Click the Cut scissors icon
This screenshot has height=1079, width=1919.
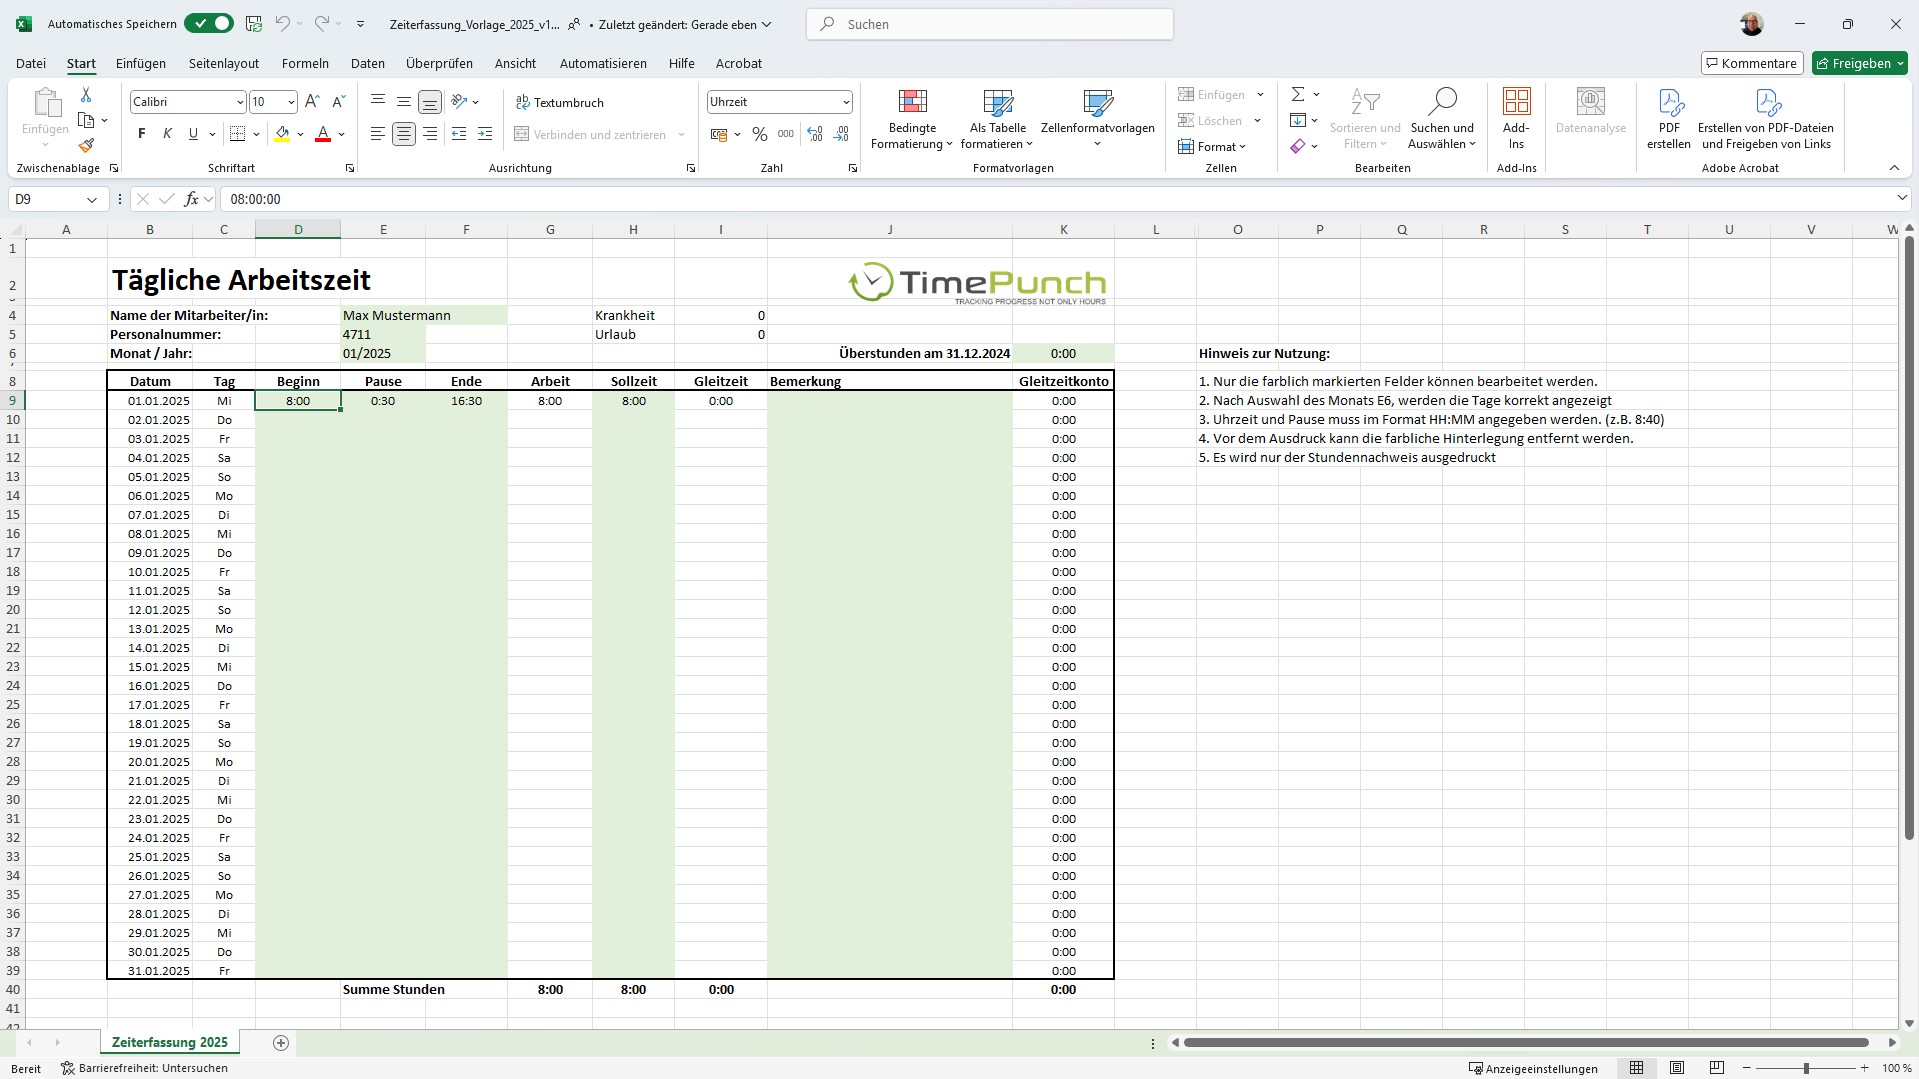point(86,95)
